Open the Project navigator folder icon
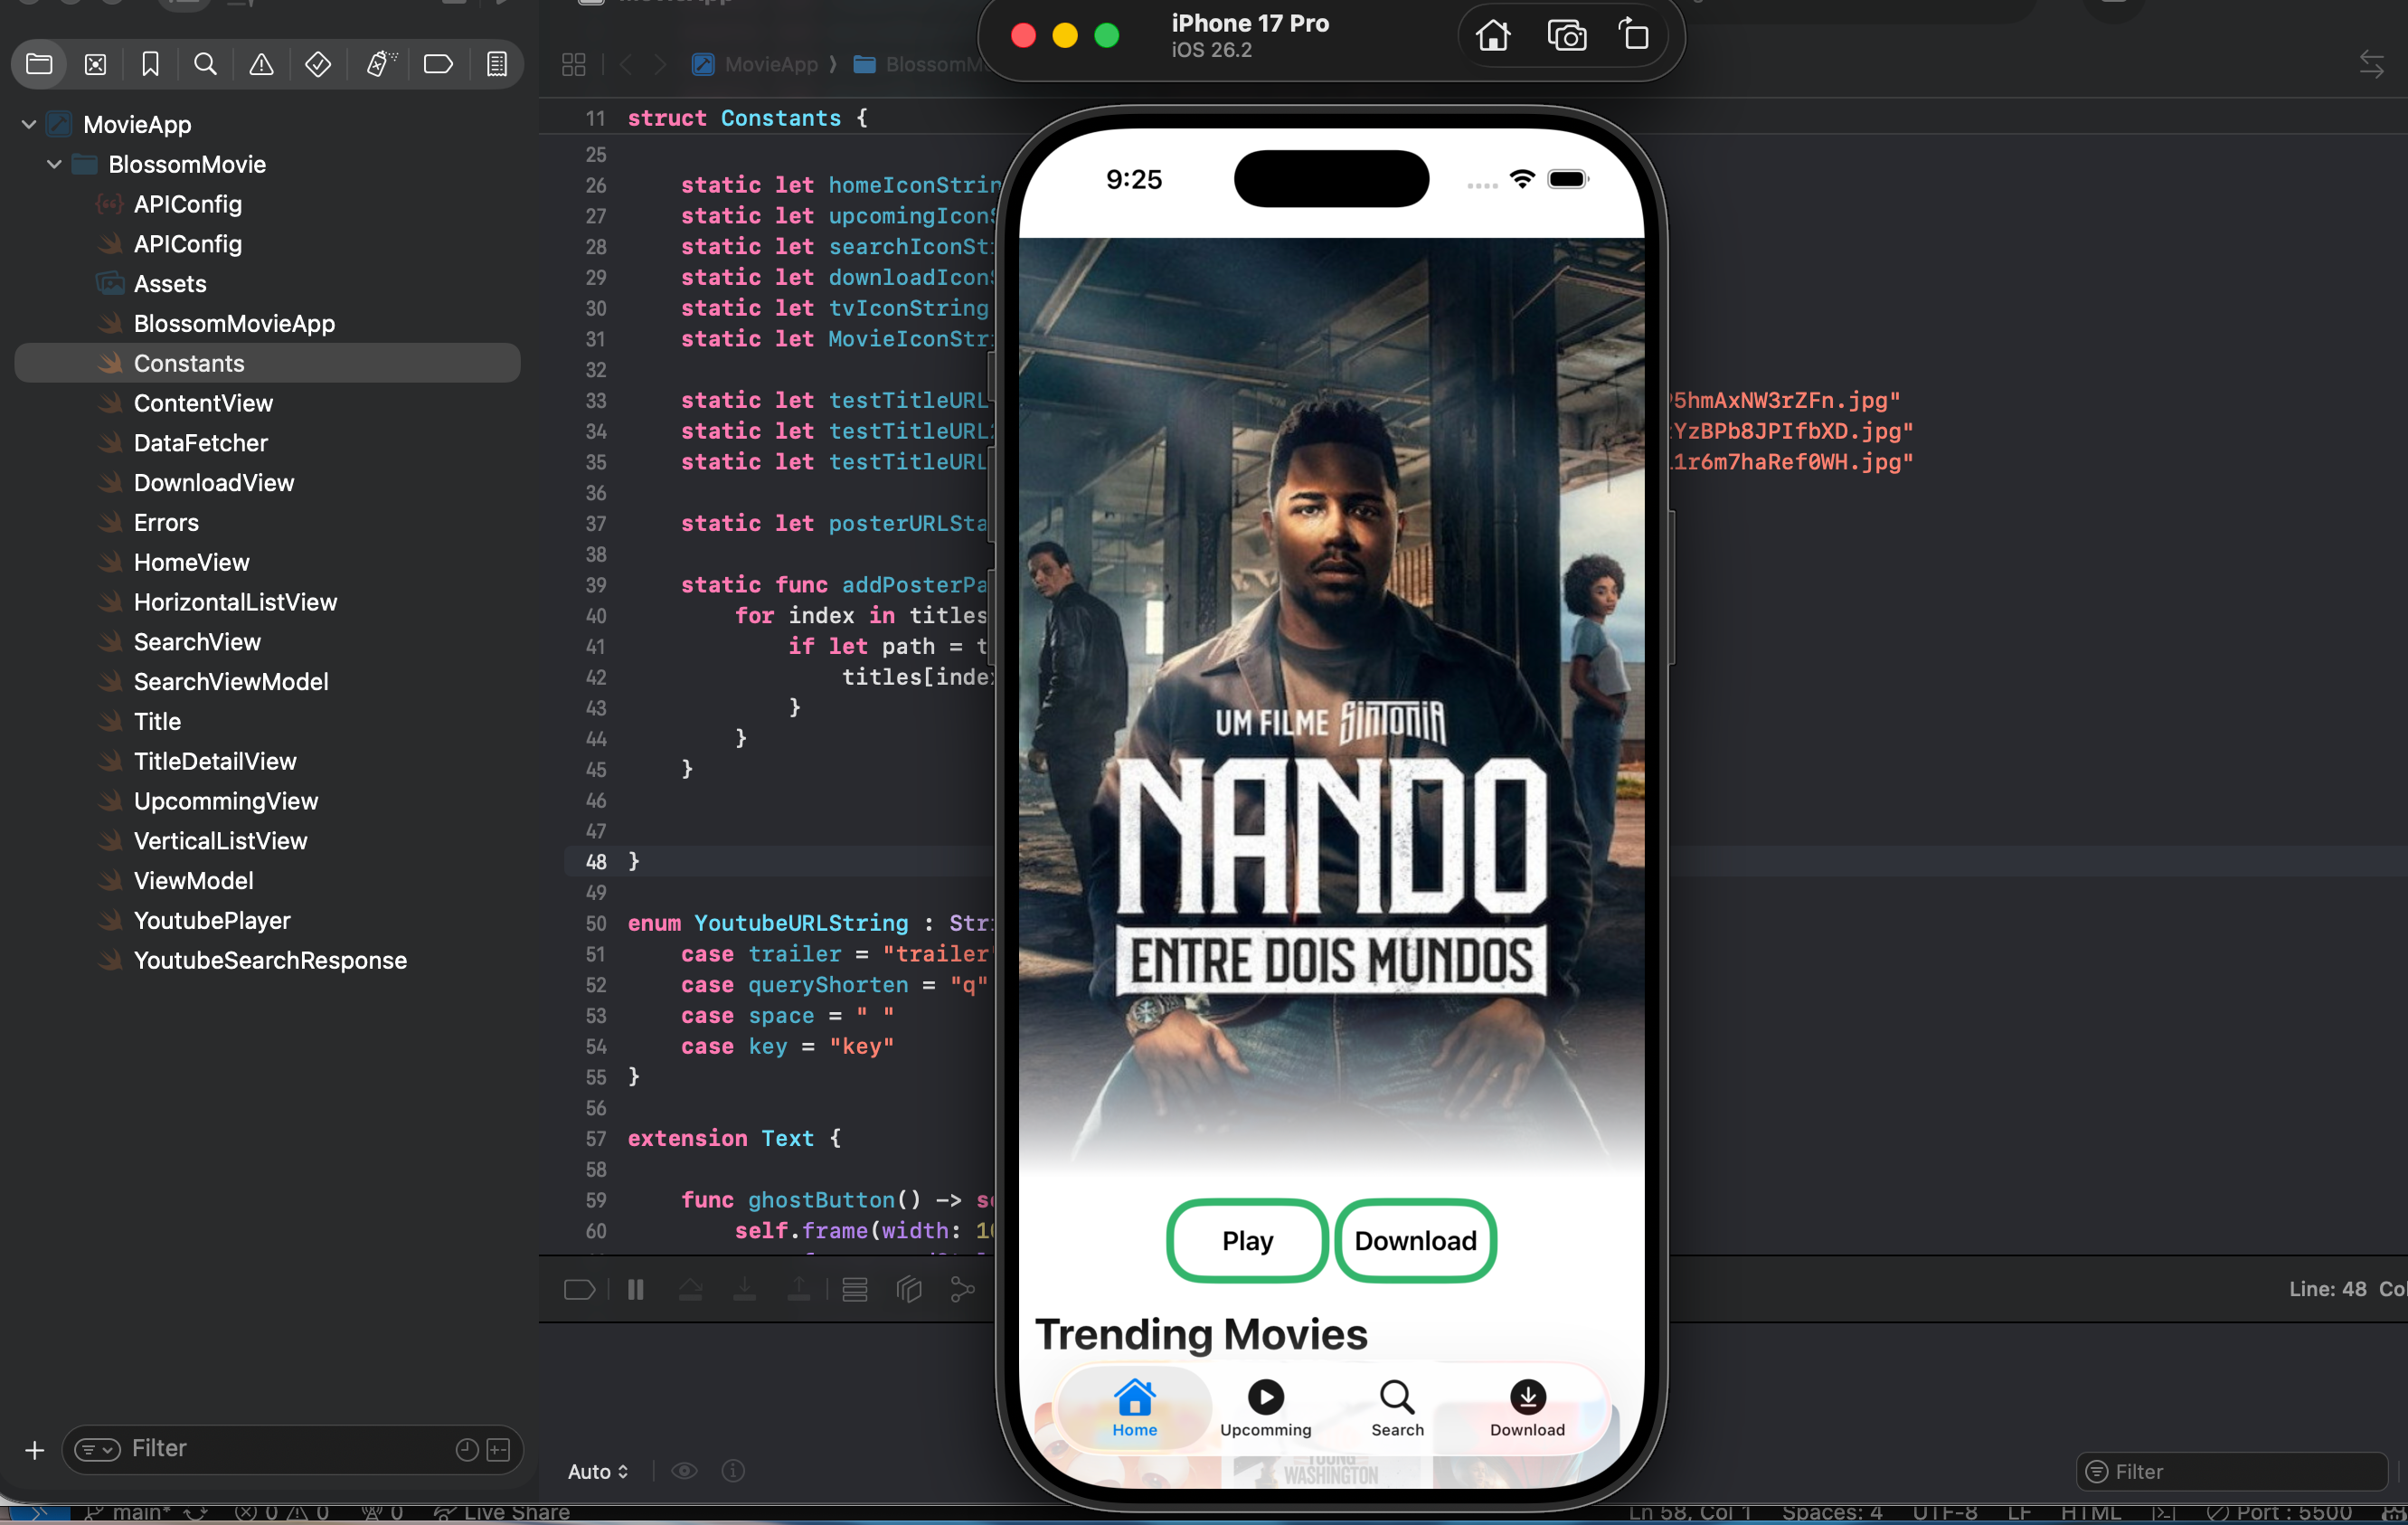The height and width of the screenshot is (1525, 2408). [x=39, y=65]
